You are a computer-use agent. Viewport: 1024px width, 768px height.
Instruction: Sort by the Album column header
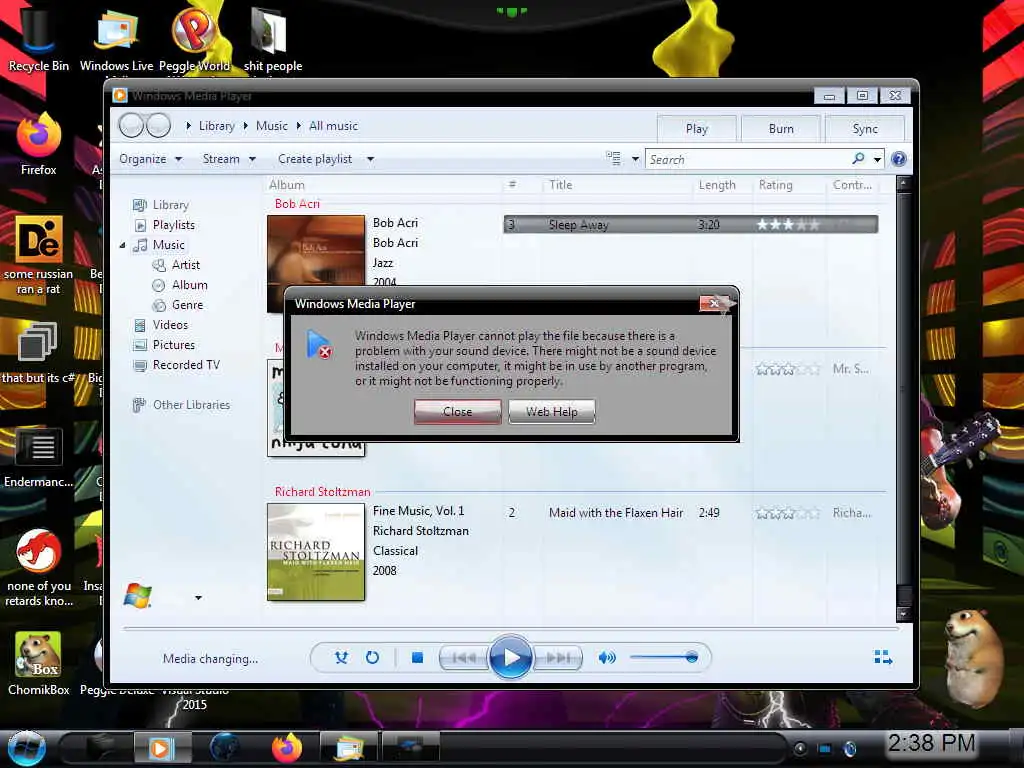click(x=287, y=185)
